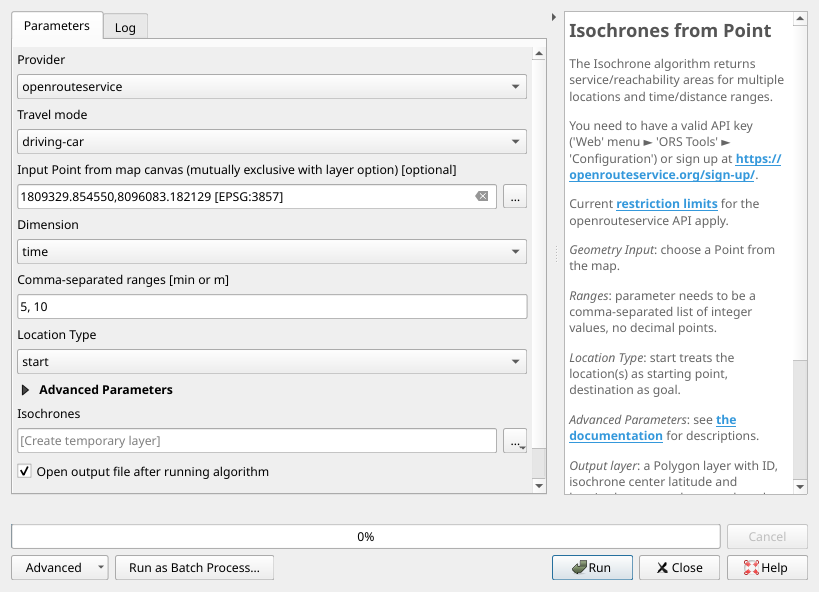This screenshot has height=592, width=819.
Task: Pick a point from the map canvas
Action: pos(515,196)
